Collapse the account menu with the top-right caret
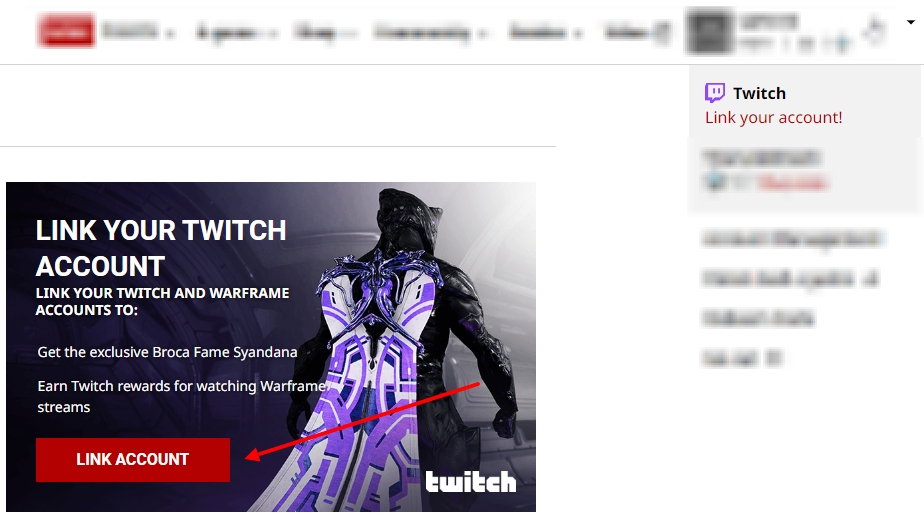This screenshot has width=924, height=521. (x=910, y=23)
